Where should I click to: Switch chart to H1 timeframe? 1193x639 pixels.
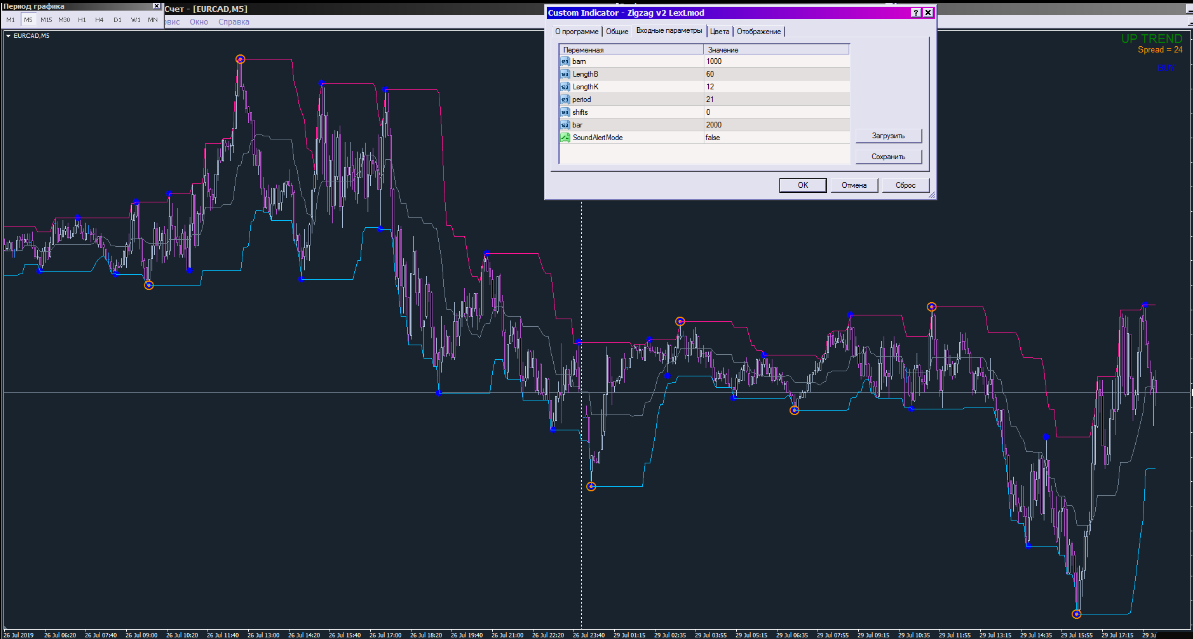pos(82,20)
